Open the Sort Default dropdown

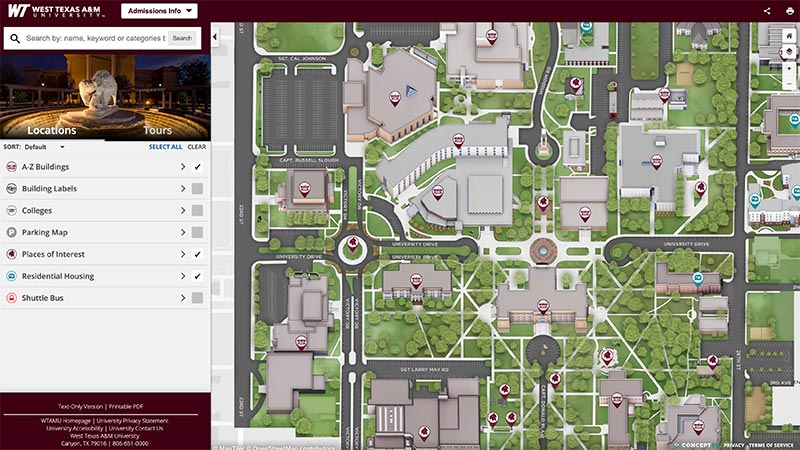pyautogui.click(x=44, y=147)
